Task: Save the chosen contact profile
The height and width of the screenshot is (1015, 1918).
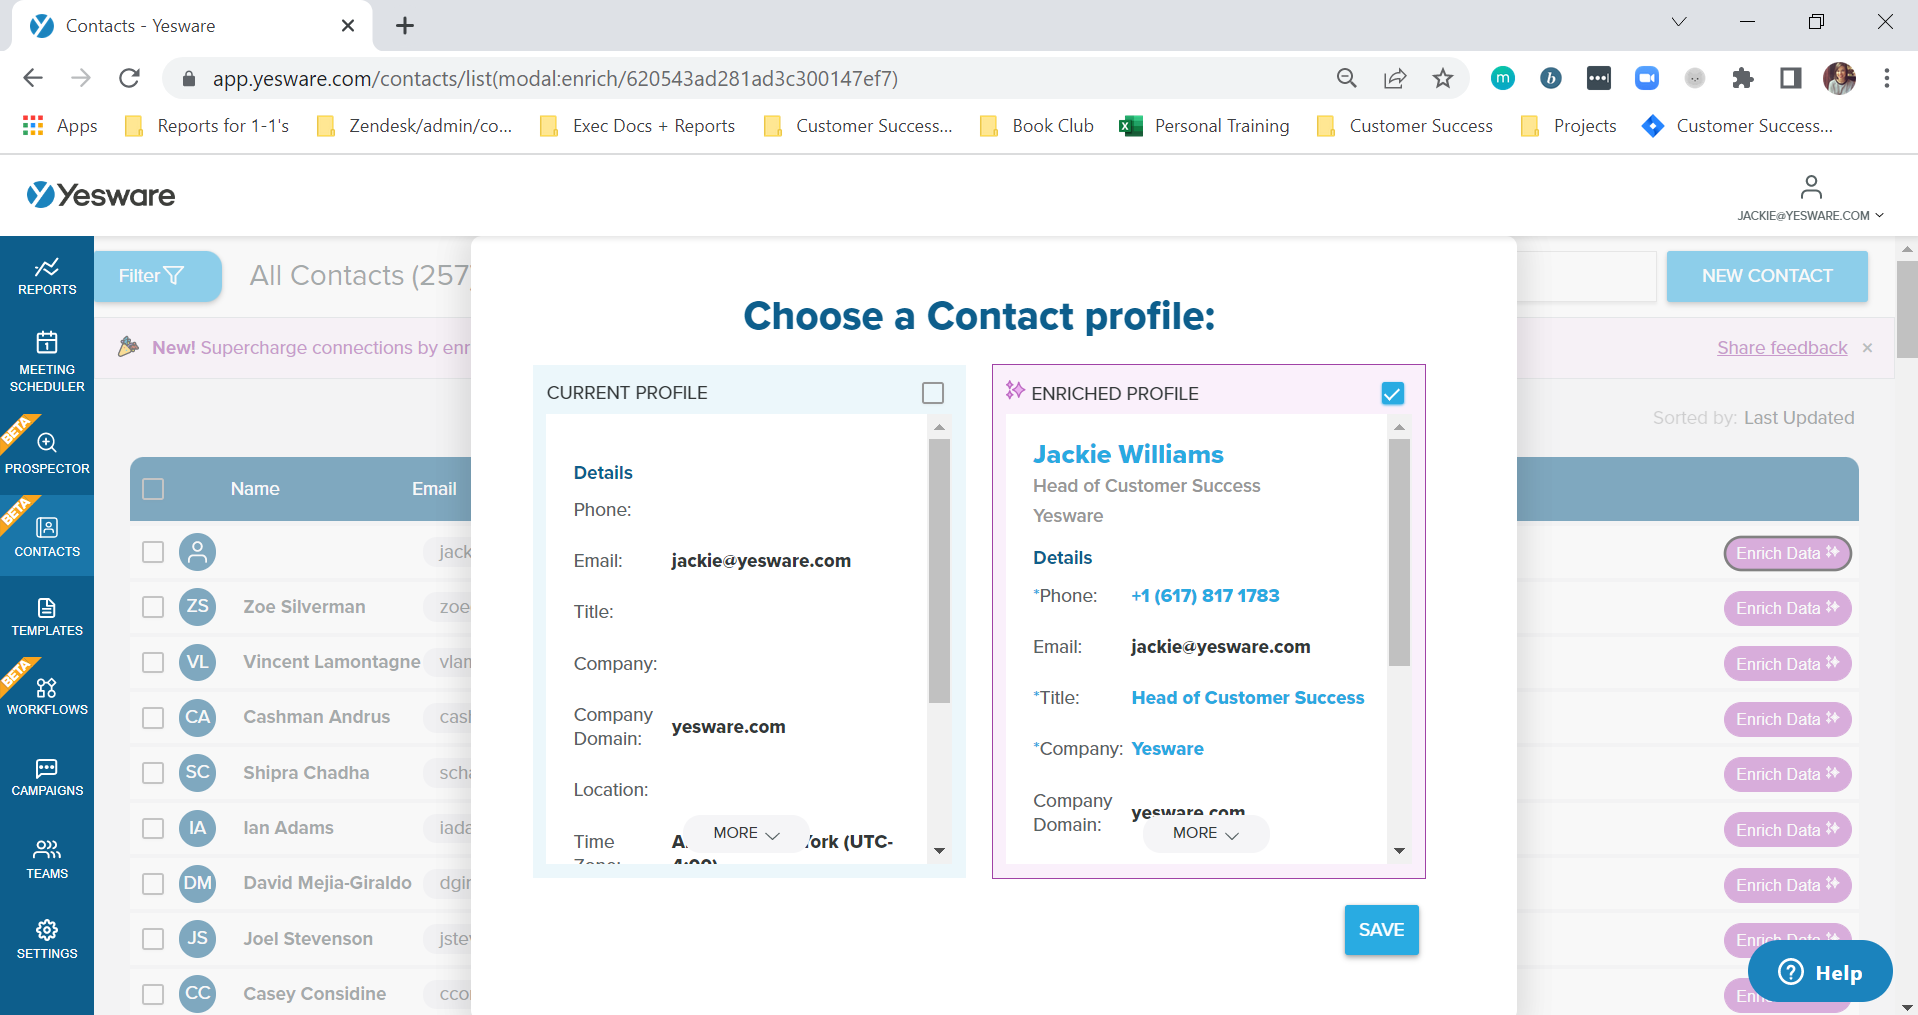Action: pyautogui.click(x=1381, y=930)
